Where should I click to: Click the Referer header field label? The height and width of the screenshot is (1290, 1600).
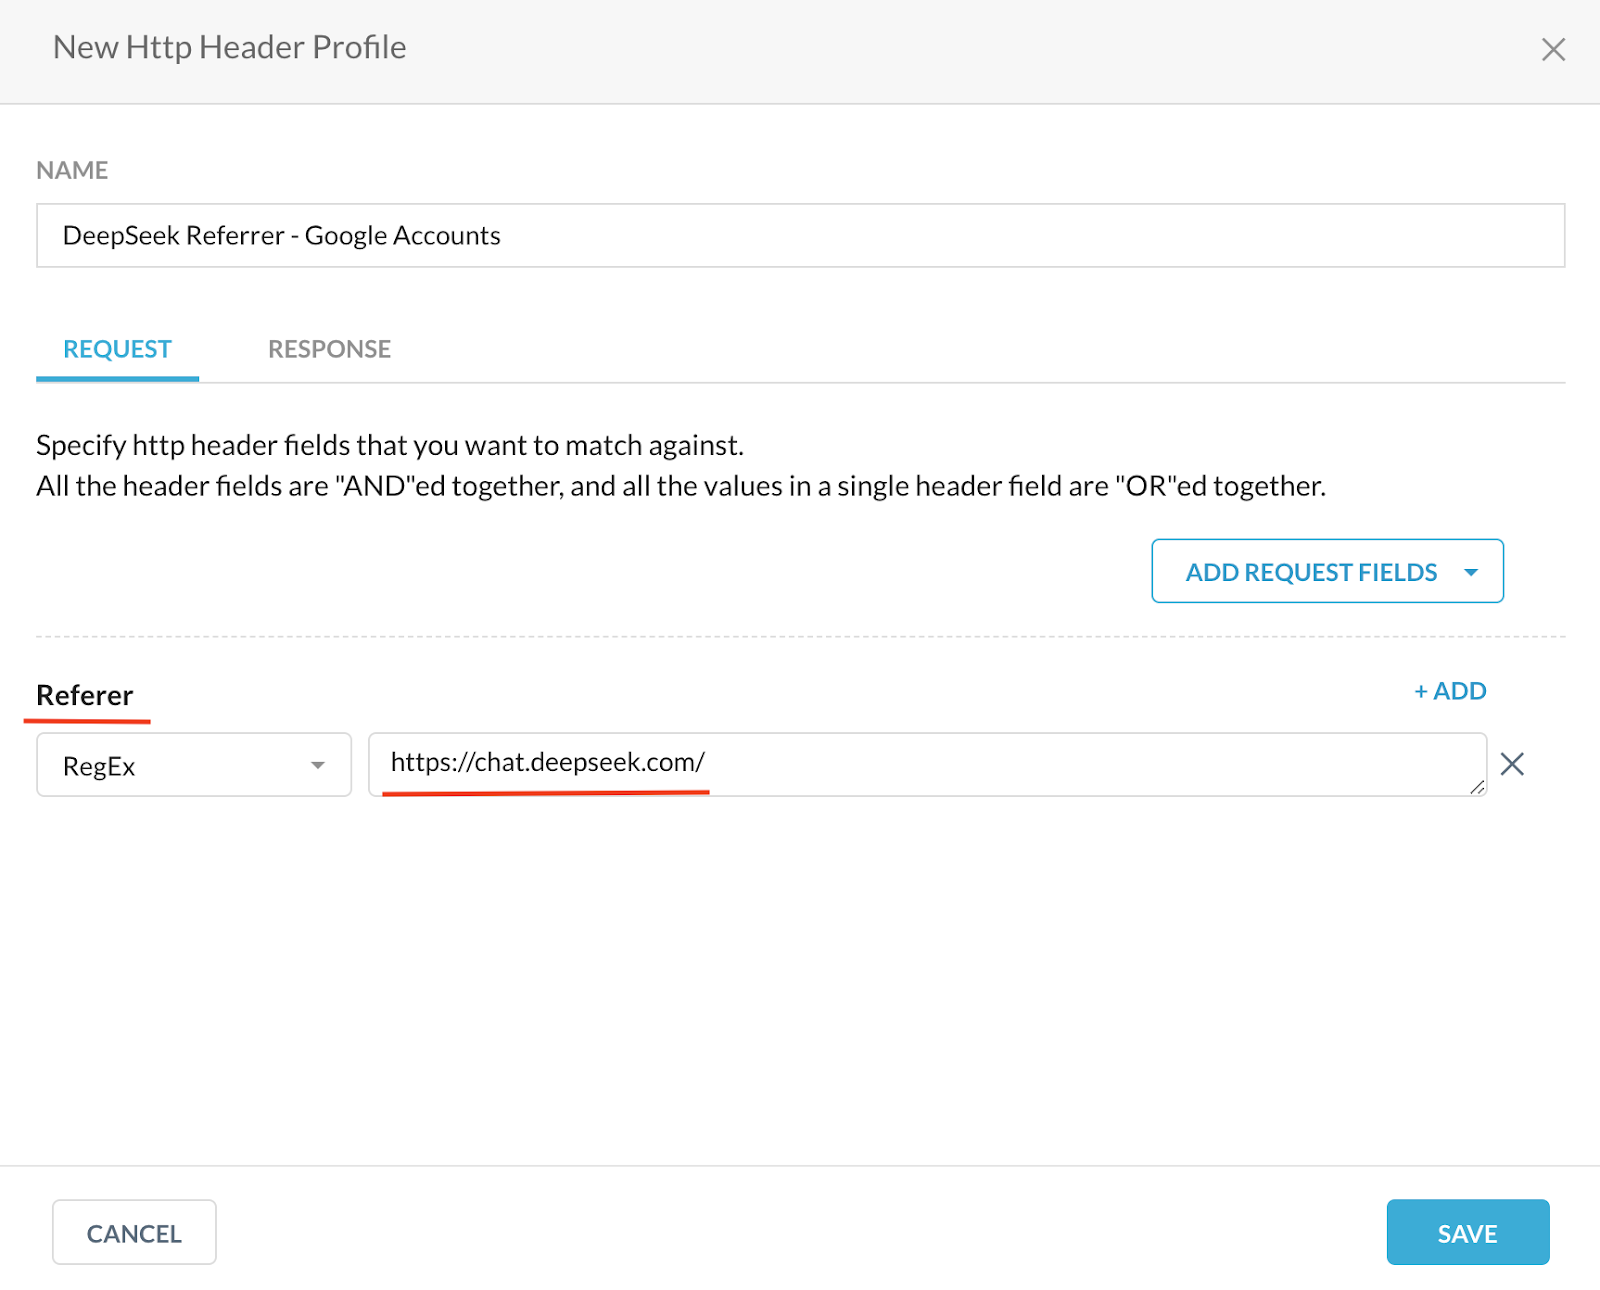[x=85, y=695]
